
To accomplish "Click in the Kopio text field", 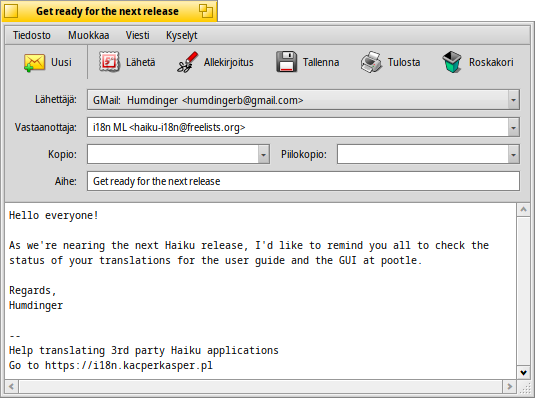I will point(173,154).
